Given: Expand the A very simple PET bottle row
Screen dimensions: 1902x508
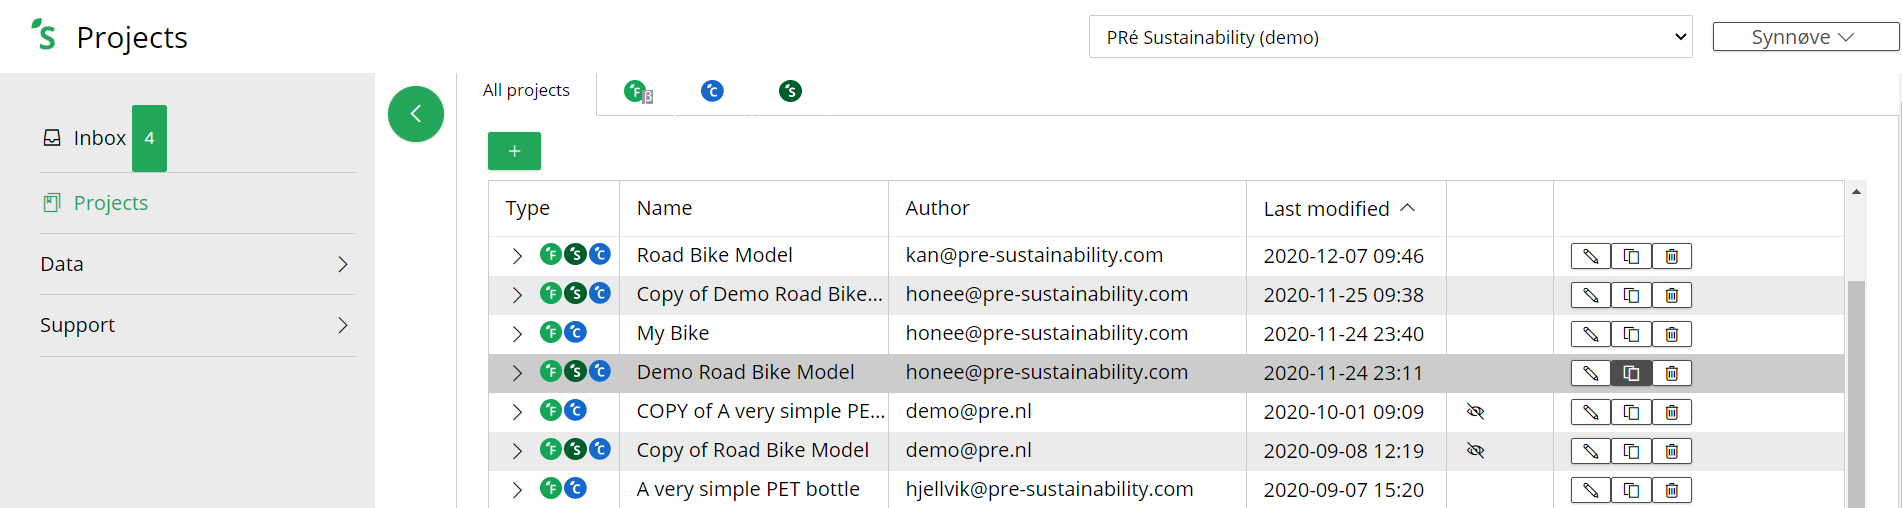Looking at the screenshot, I should pos(517,490).
